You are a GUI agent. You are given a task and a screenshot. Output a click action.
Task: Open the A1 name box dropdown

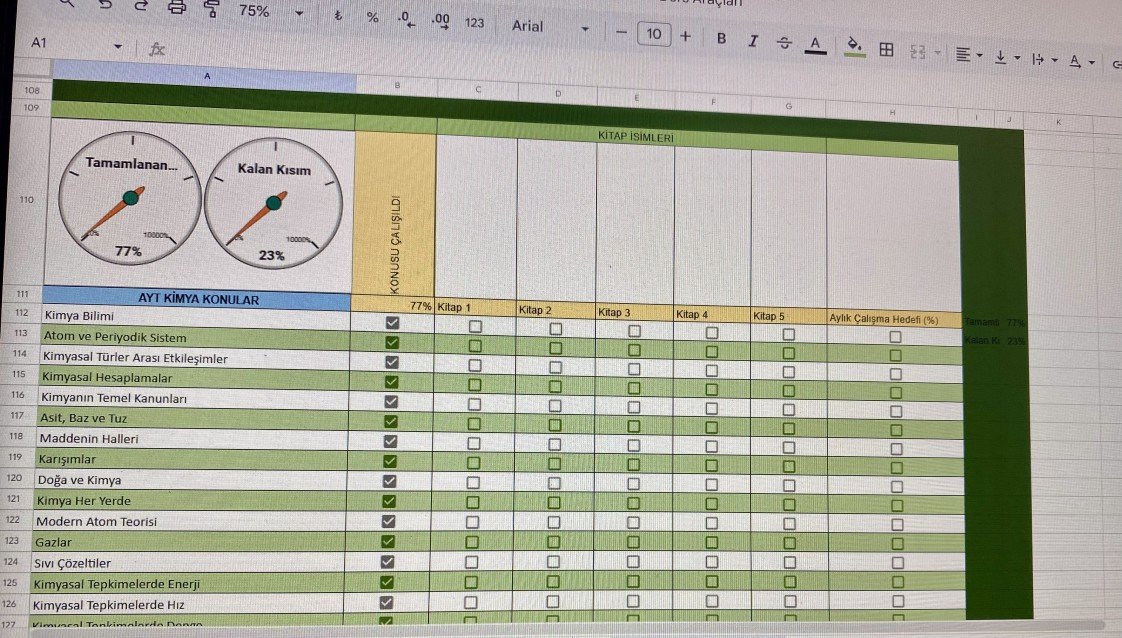click(x=118, y=47)
